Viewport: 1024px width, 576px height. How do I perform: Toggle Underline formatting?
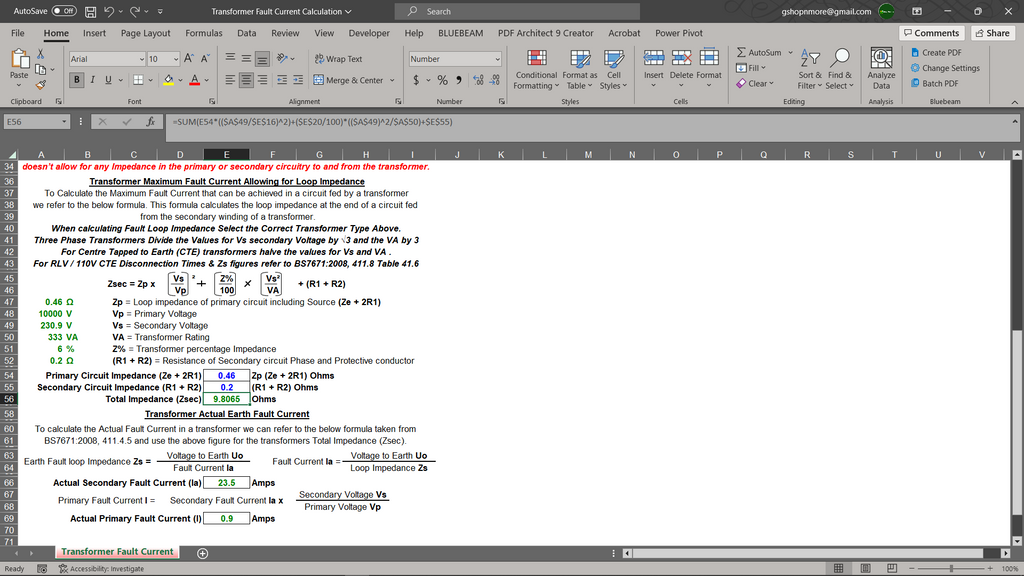click(108, 80)
